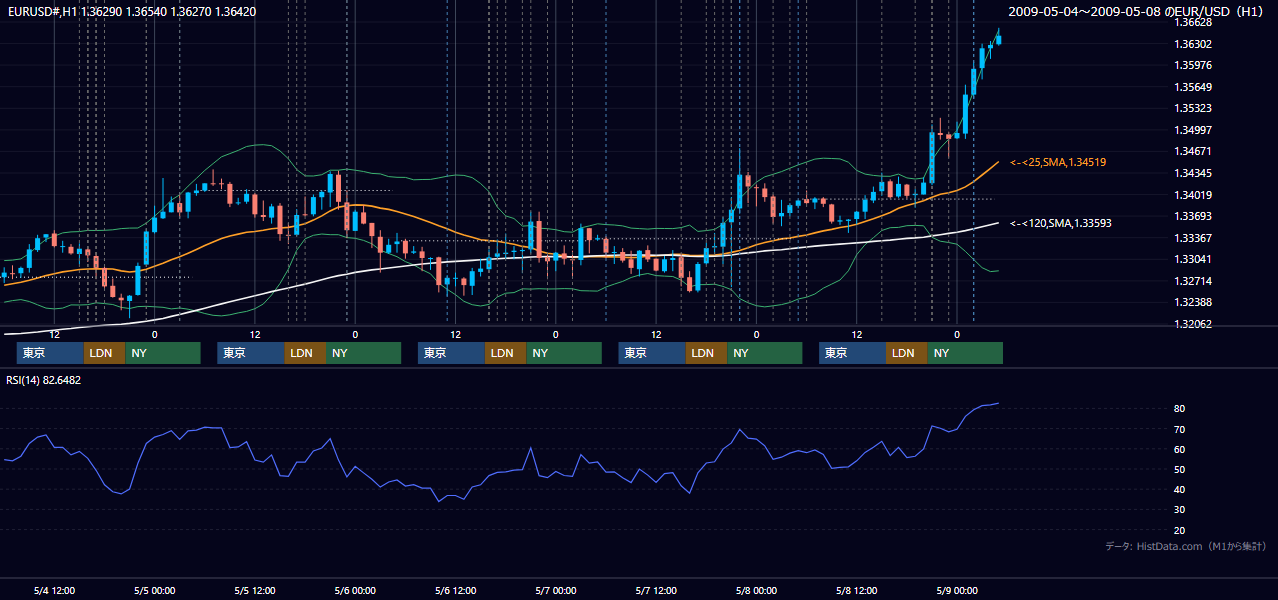Select the 5/7 00:00 date label
This screenshot has height=600, width=1278.
click(555, 590)
